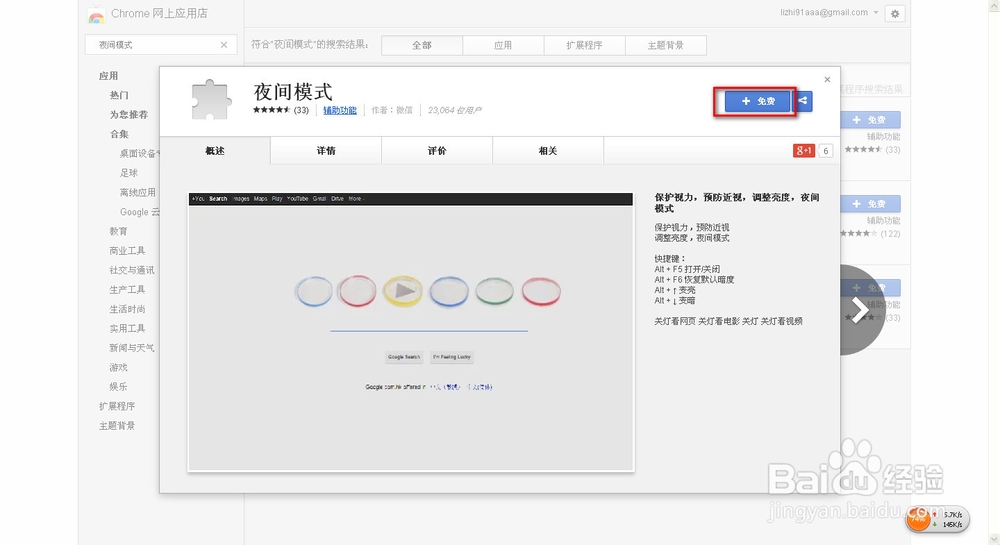Image resolution: width=1000 pixels, height=545 pixels.
Task: Click the Alt + F5 打开/关闭 shortcut line
Action: (x=687, y=269)
